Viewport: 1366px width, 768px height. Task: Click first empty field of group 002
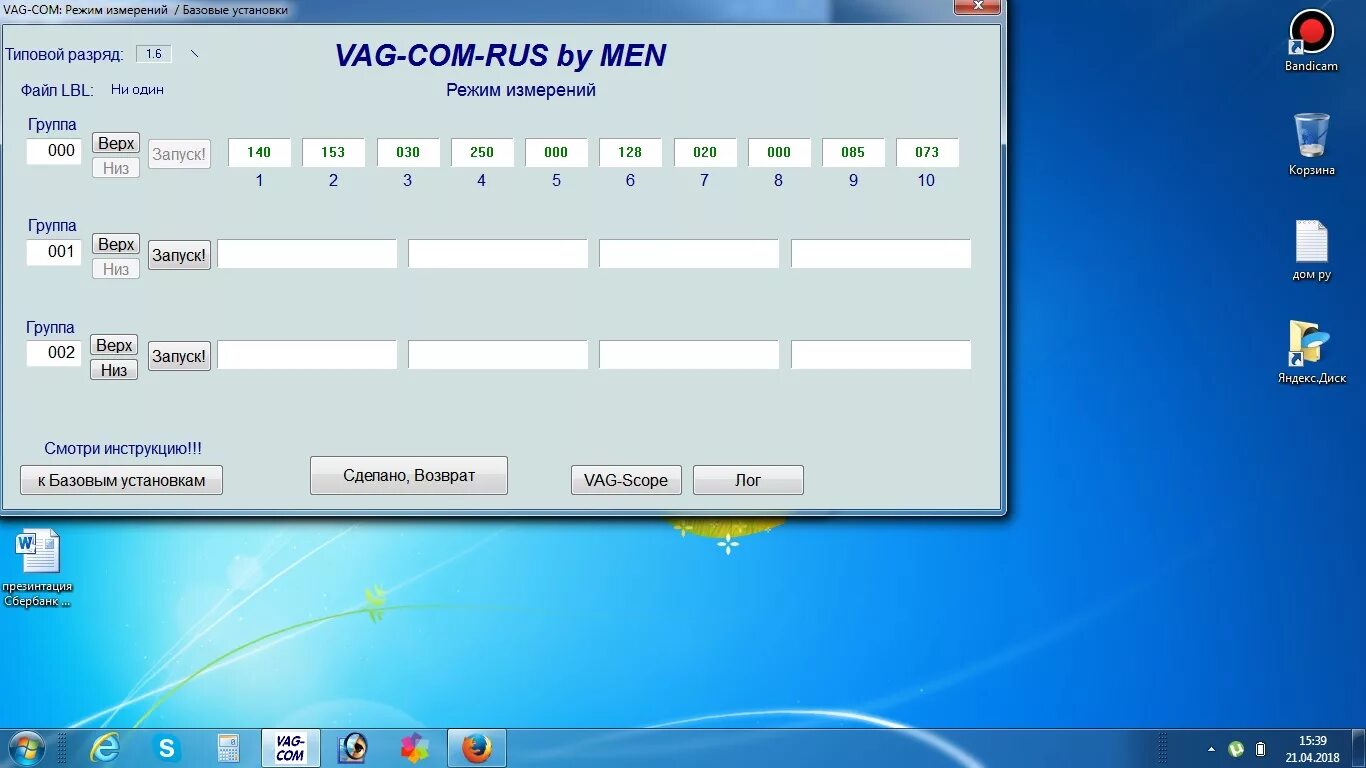pyautogui.click(x=307, y=355)
